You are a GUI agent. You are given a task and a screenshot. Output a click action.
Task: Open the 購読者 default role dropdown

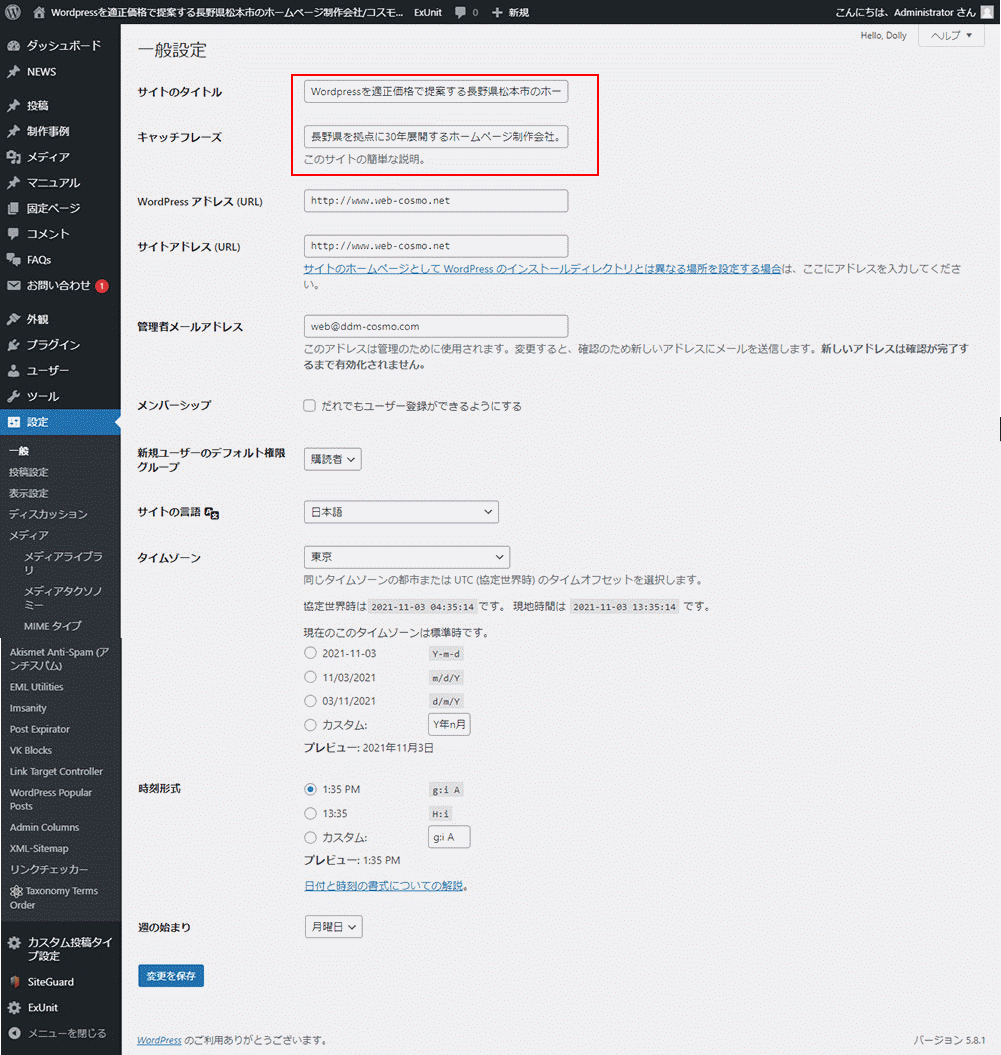point(332,459)
